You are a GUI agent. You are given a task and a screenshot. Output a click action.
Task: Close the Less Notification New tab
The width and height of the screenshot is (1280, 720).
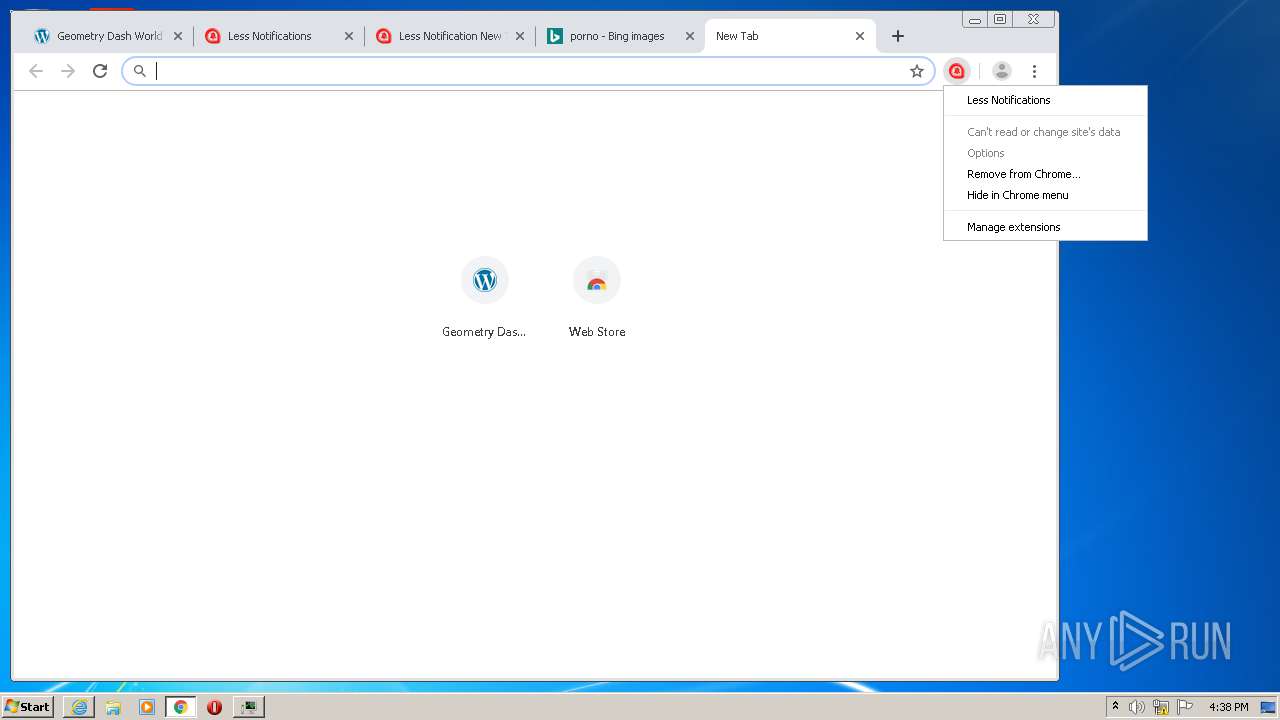coord(520,36)
